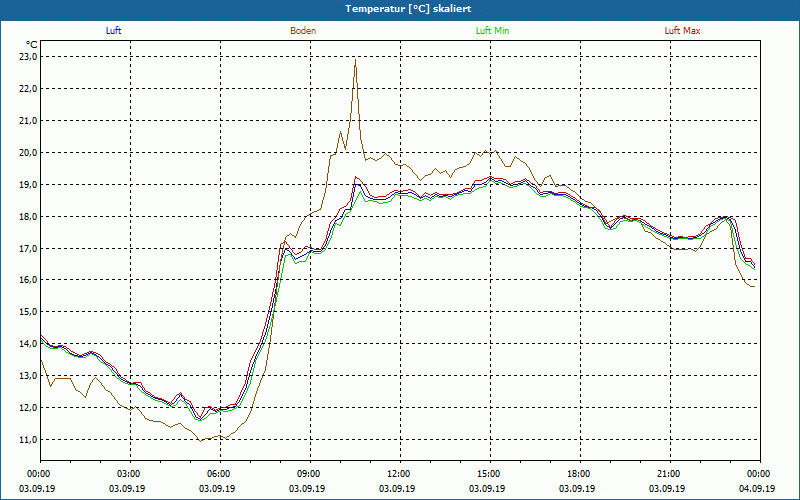Click the 14,0 y-axis value
800x500 pixels.
[29, 344]
